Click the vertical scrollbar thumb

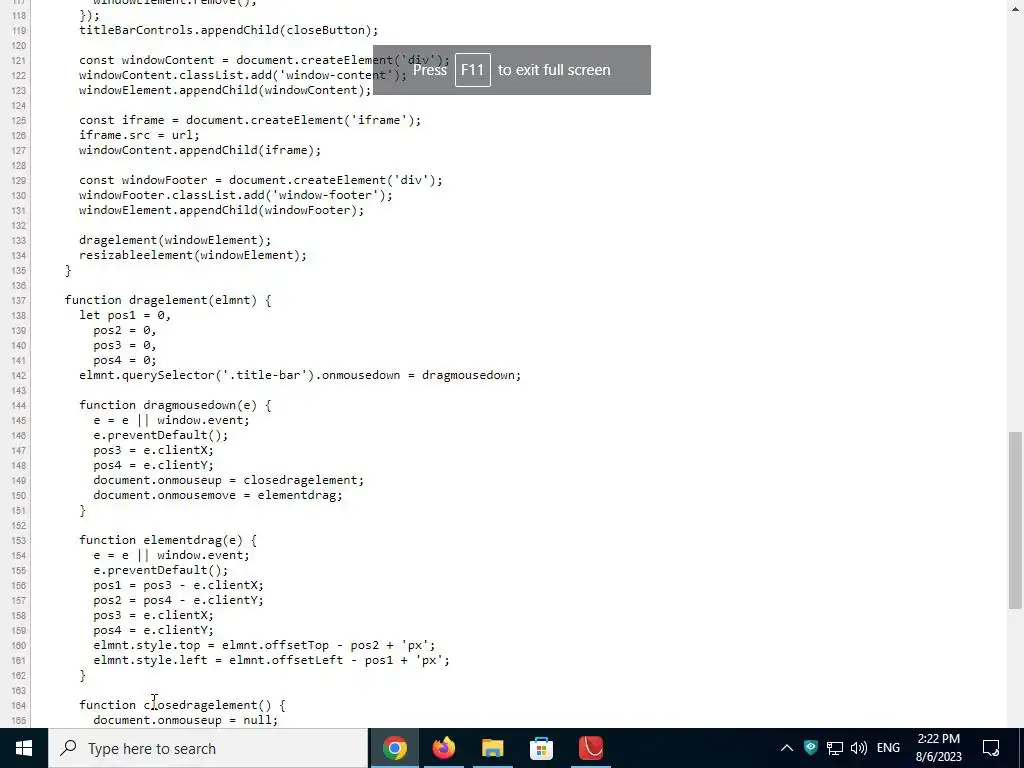coord(1014,520)
